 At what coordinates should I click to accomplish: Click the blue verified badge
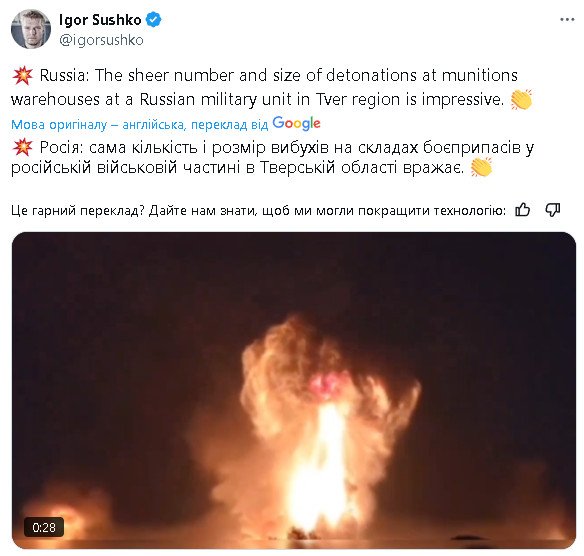tap(153, 20)
